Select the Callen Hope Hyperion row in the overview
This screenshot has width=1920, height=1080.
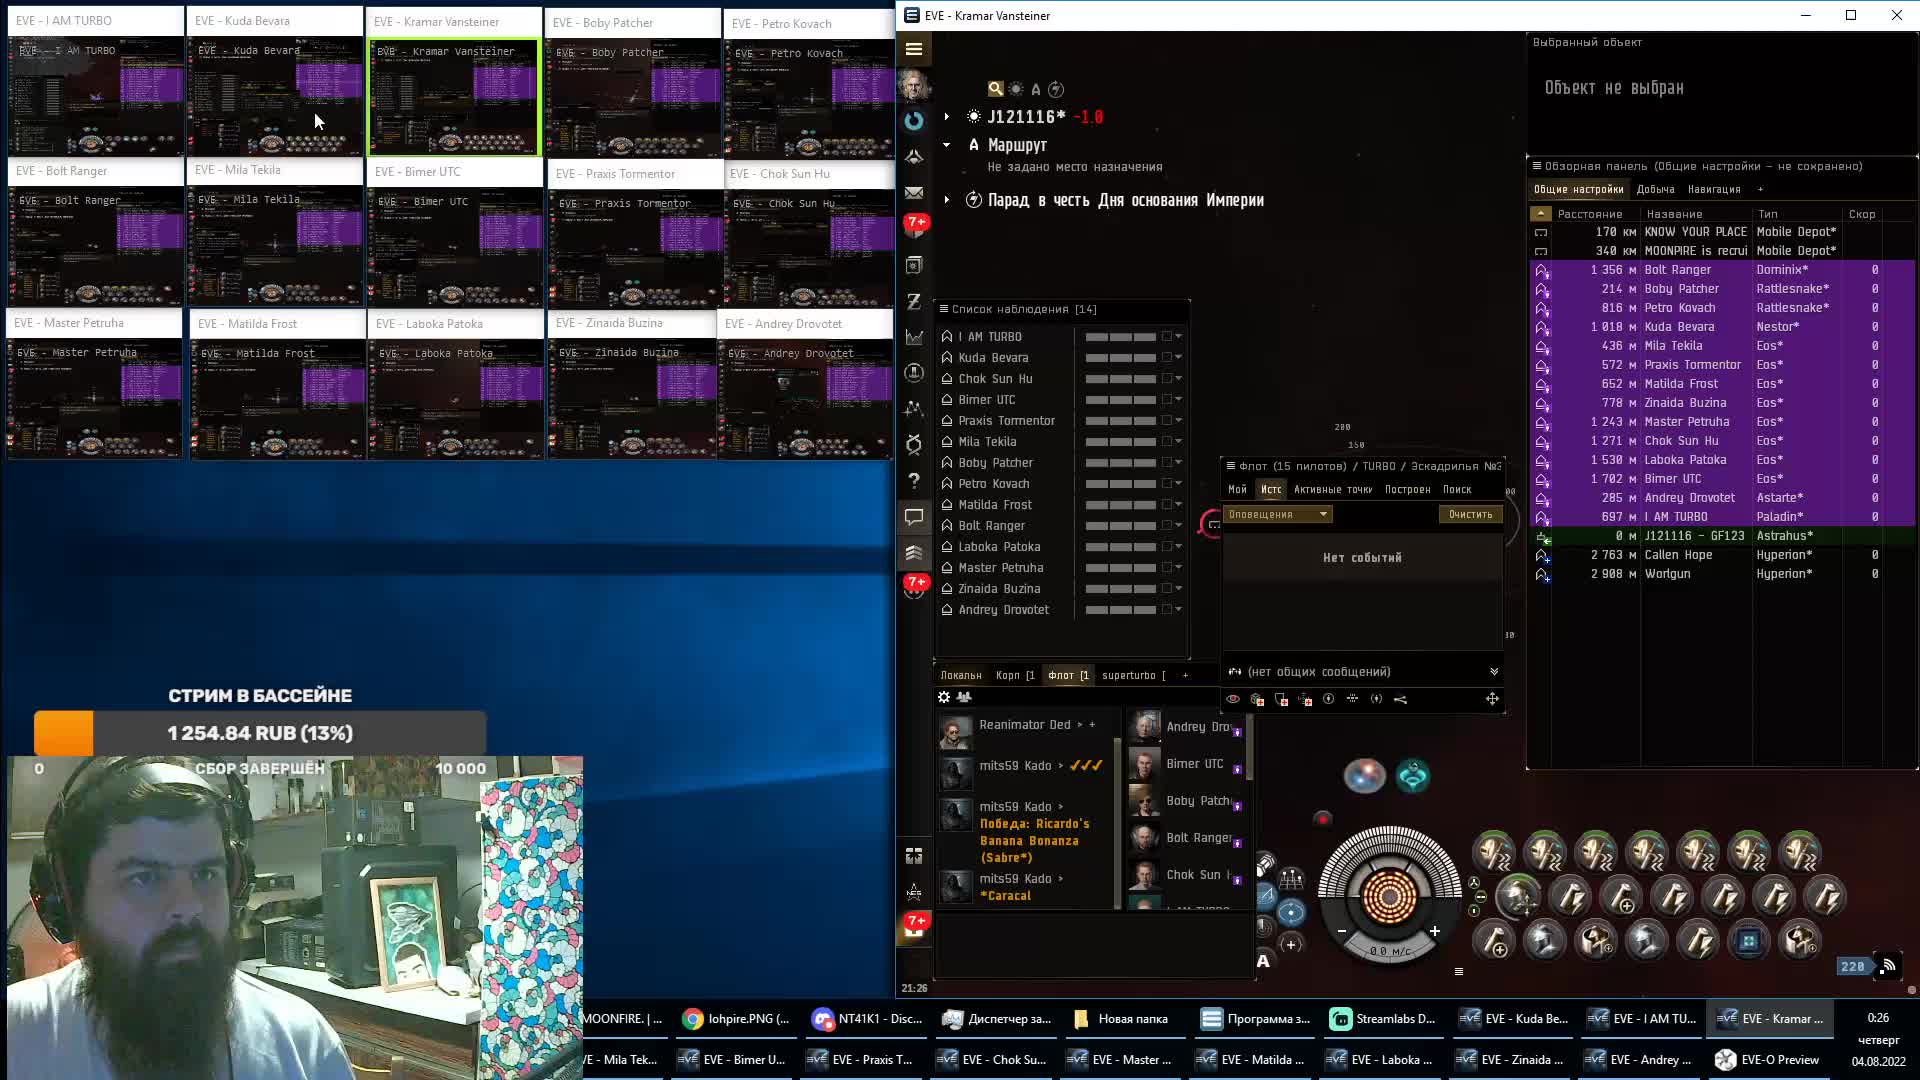click(x=1720, y=555)
